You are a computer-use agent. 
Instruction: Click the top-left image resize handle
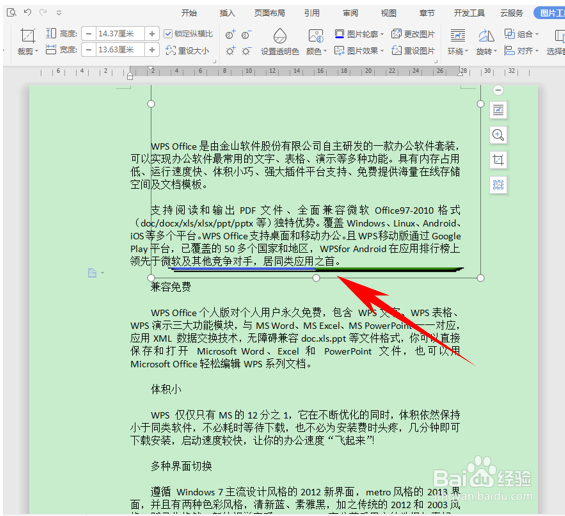pos(151,104)
